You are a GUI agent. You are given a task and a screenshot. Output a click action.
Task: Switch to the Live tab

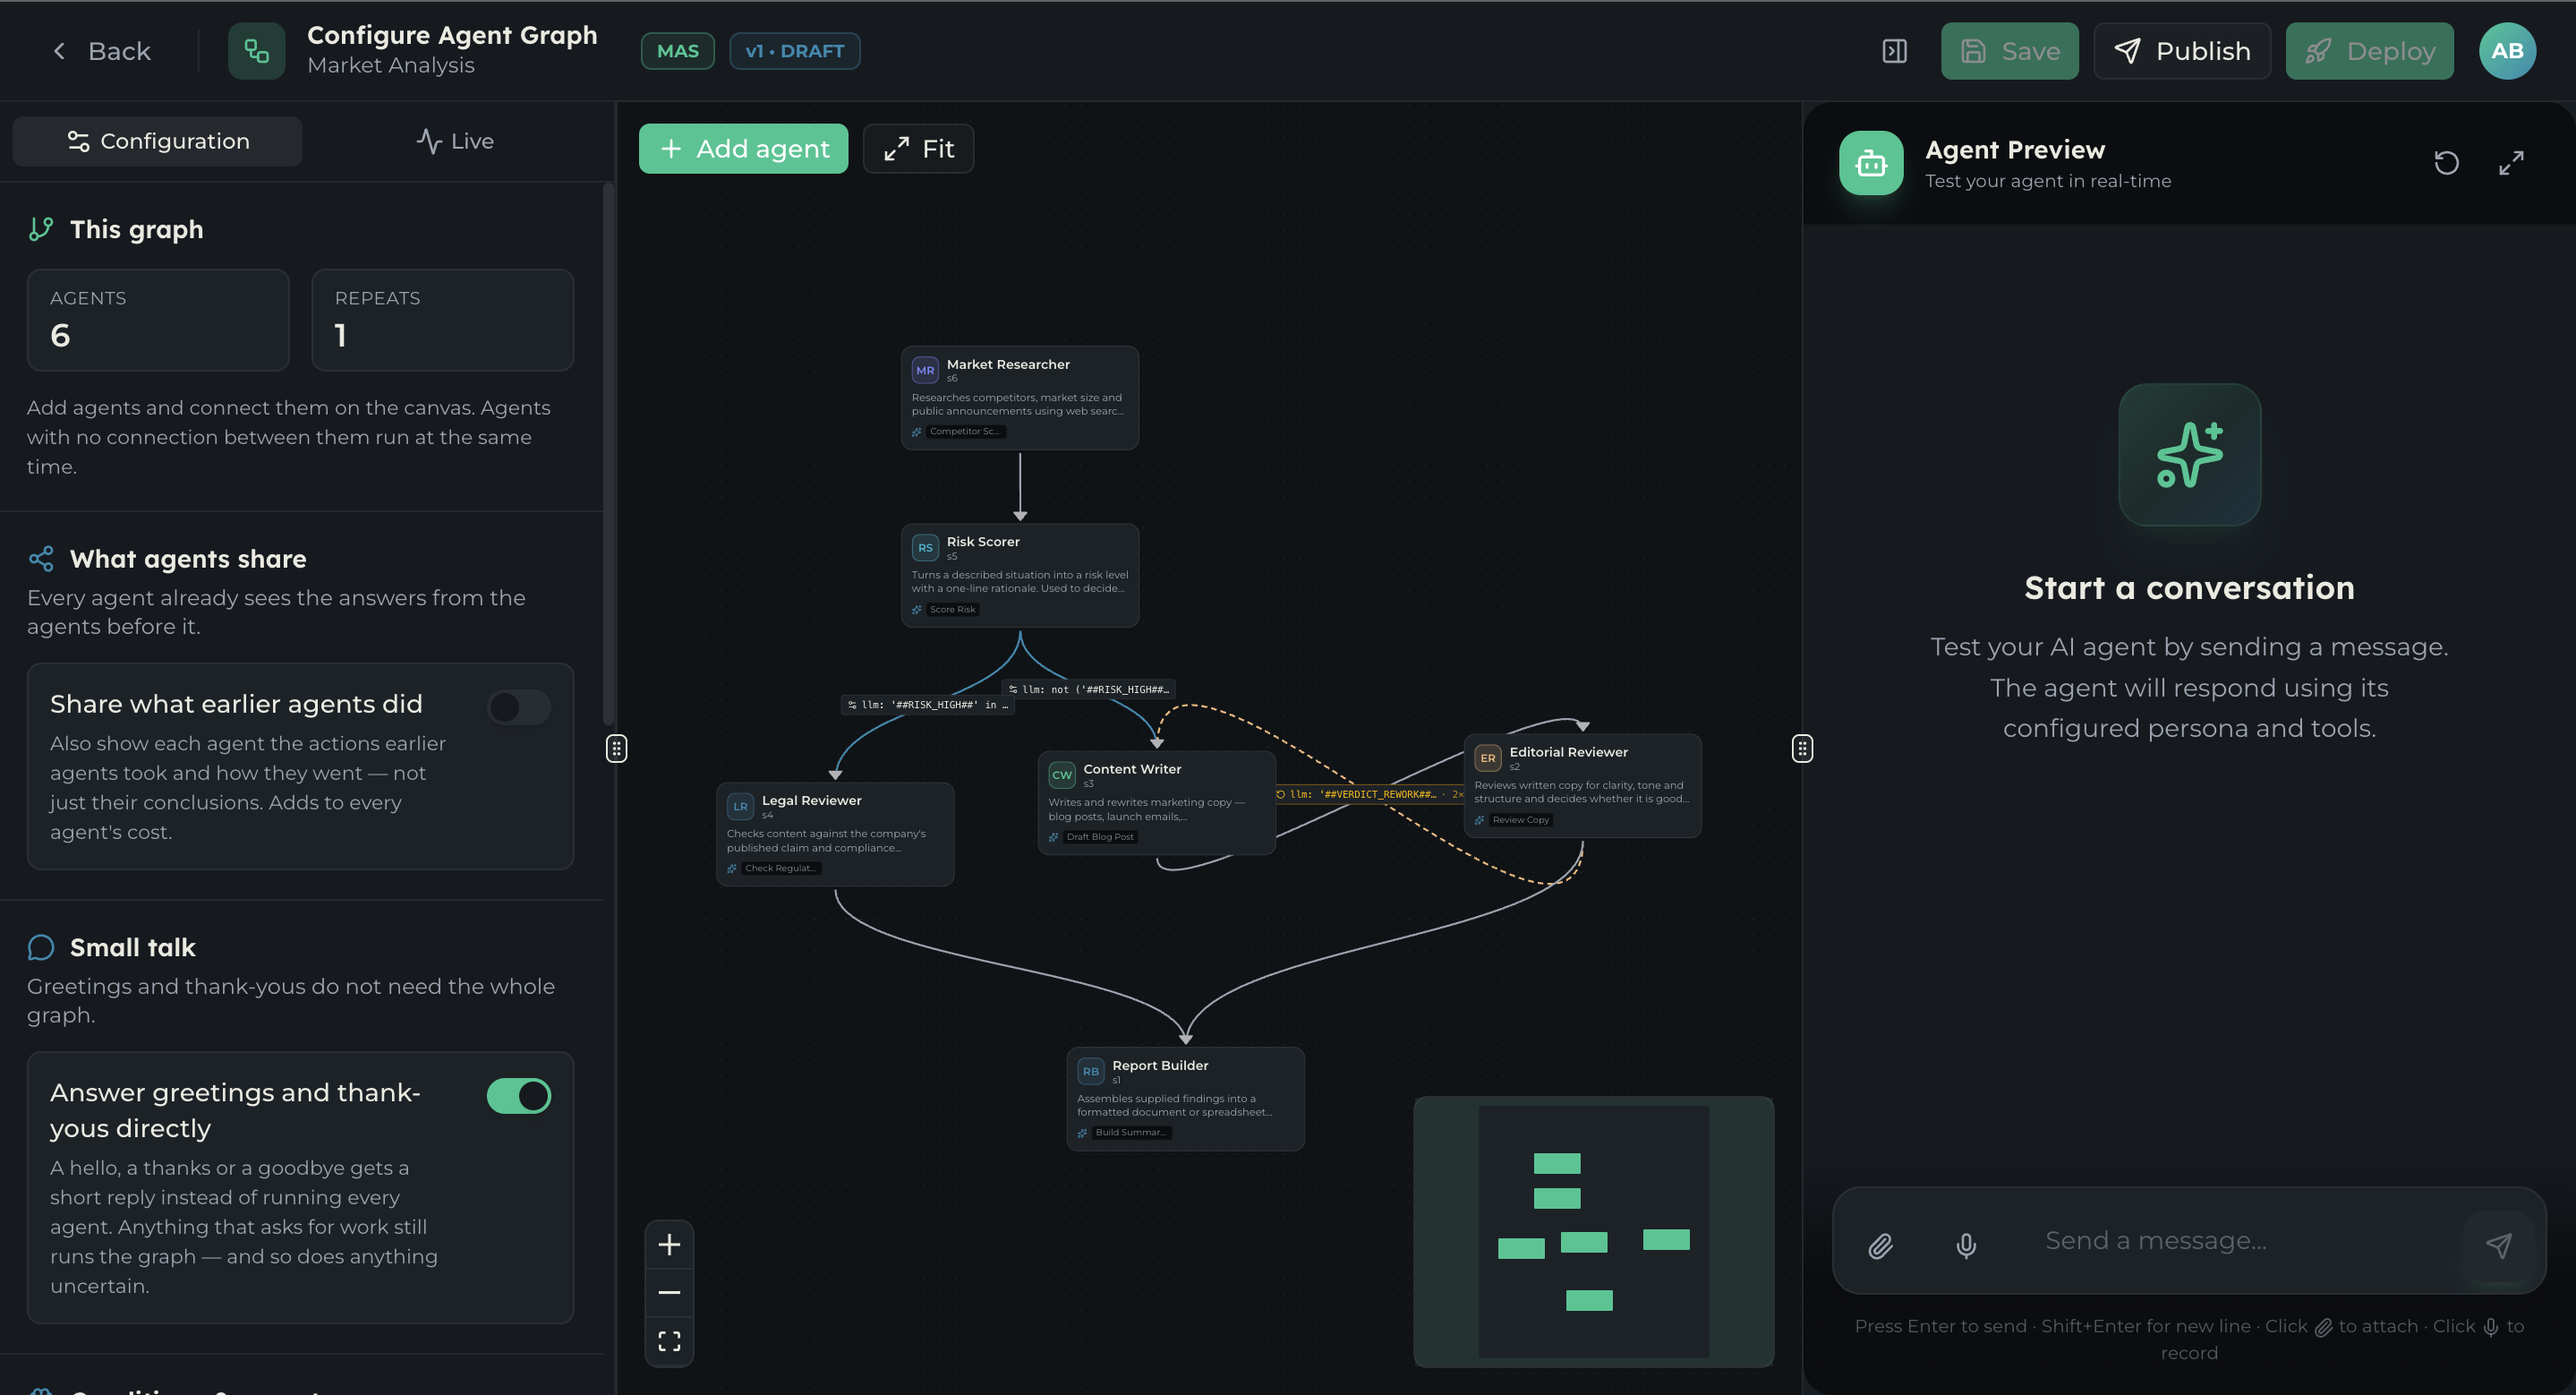(x=455, y=141)
